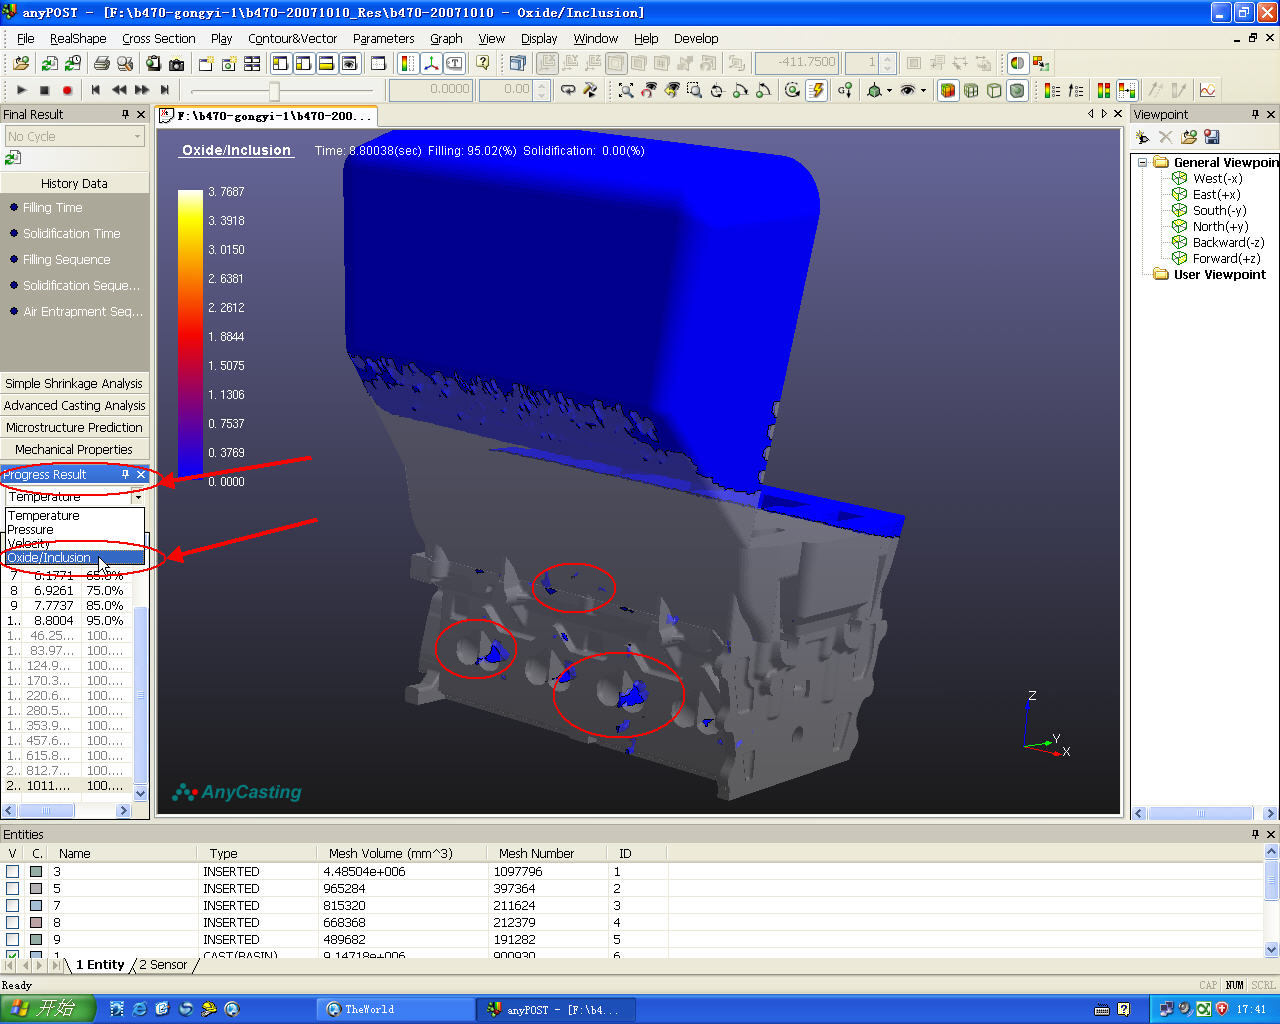This screenshot has height=1024, width=1280.
Task: Jump to the last frame
Action: coord(165,90)
